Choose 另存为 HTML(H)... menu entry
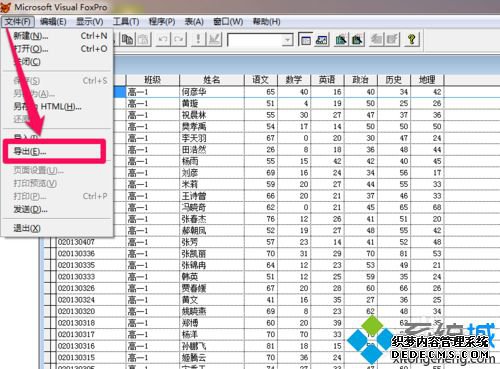Viewport: 500px width, 369px height. [x=57, y=106]
